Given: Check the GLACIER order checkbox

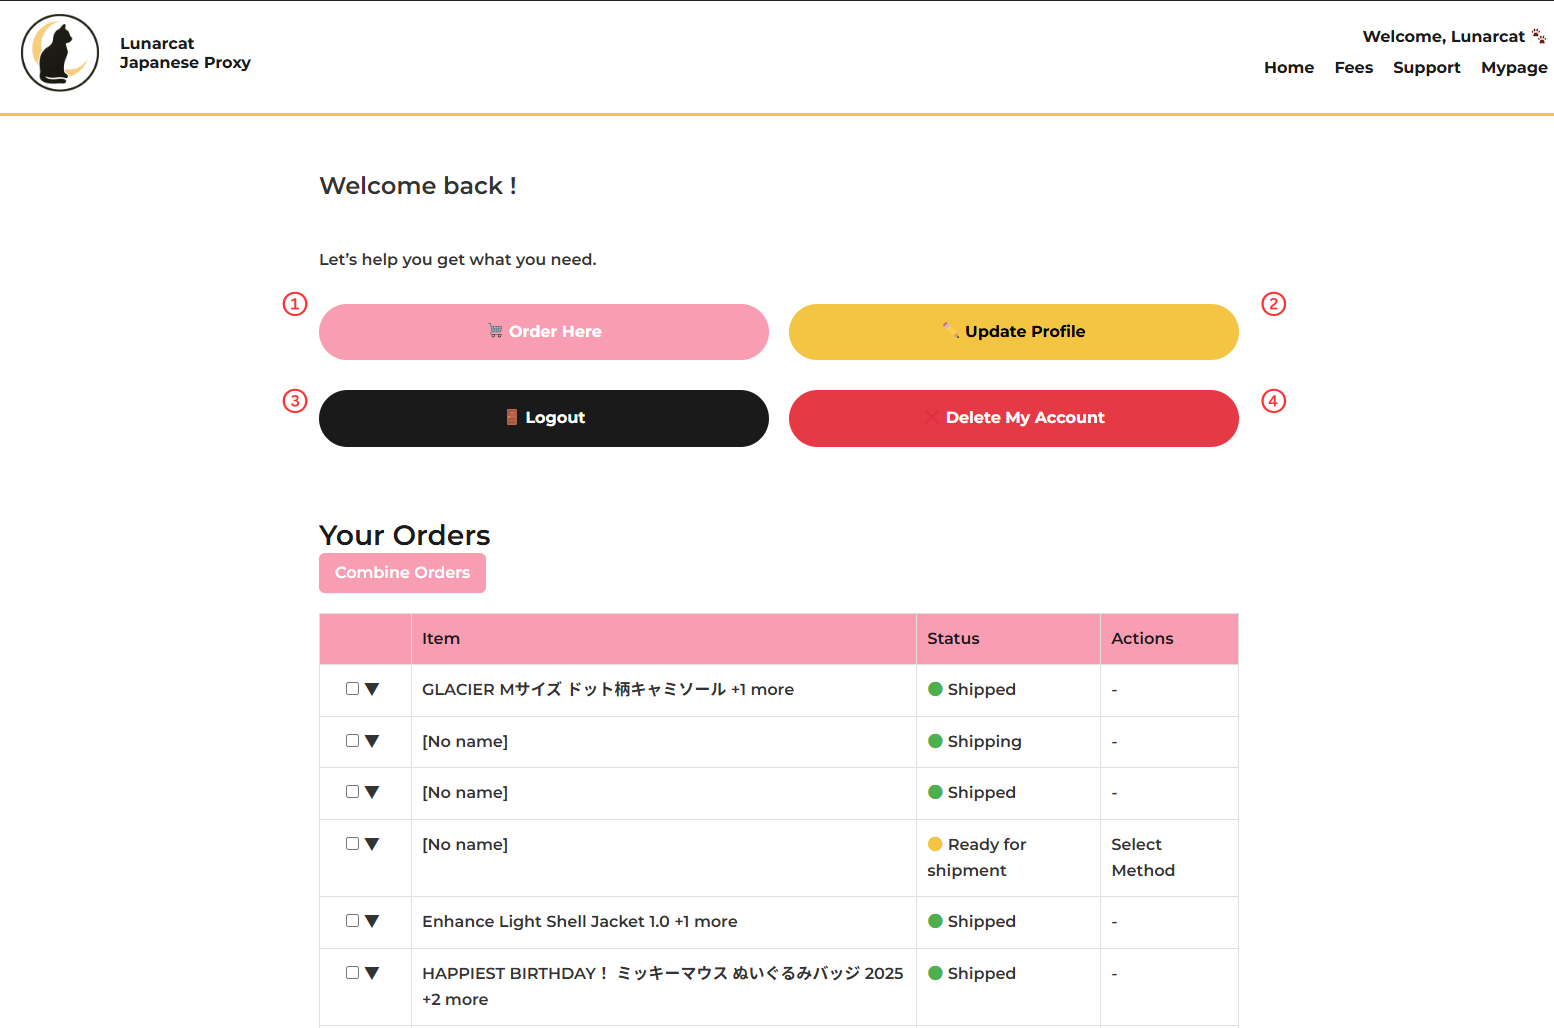Looking at the screenshot, I should tap(352, 689).
